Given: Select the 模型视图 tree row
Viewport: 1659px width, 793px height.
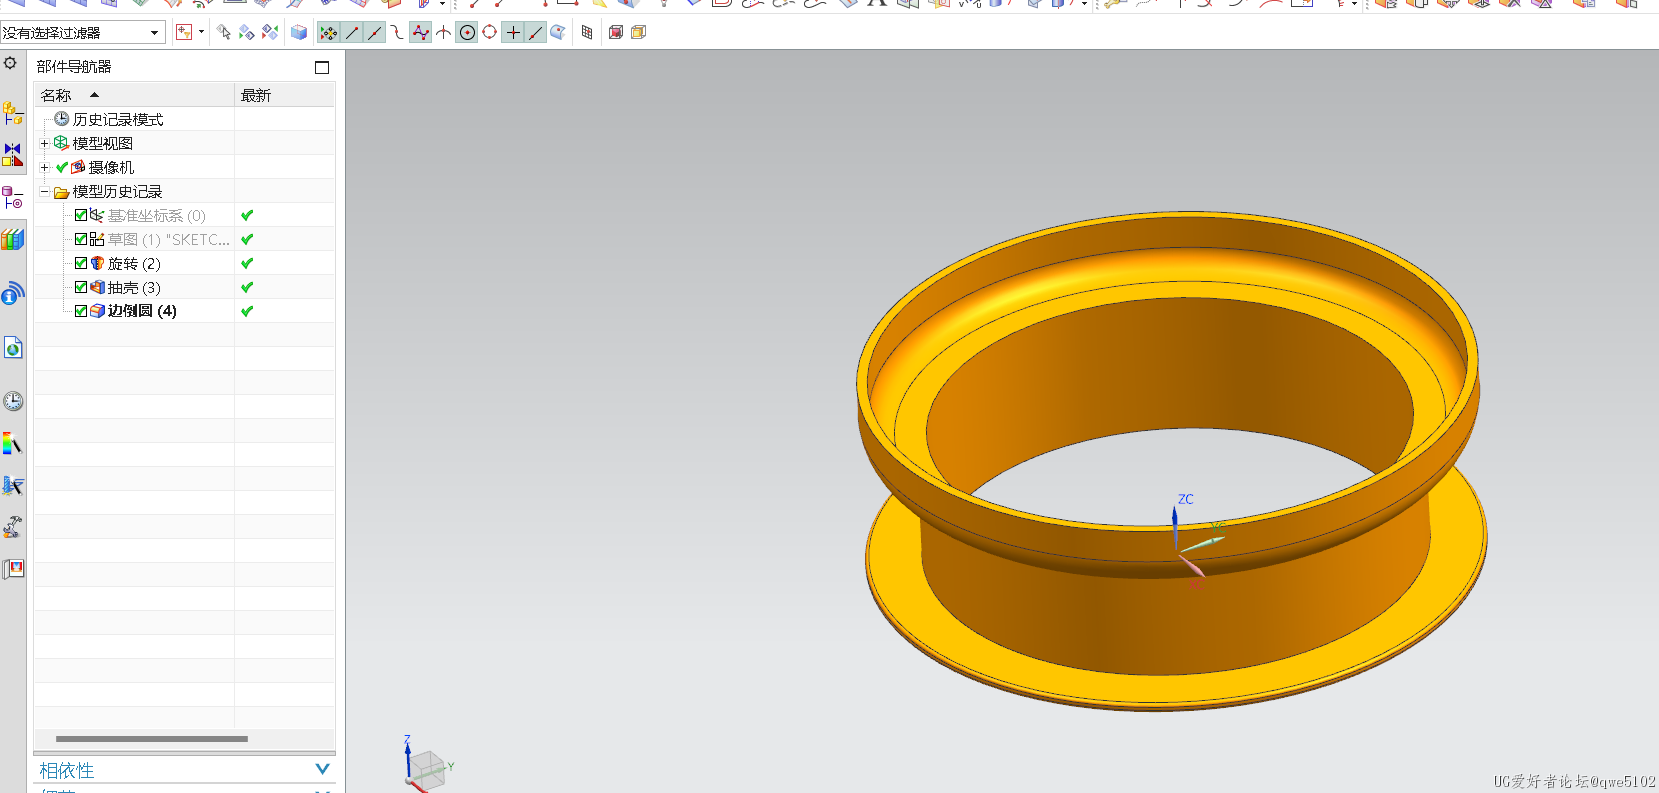Looking at the screenshot, I should tap(102, 143).
